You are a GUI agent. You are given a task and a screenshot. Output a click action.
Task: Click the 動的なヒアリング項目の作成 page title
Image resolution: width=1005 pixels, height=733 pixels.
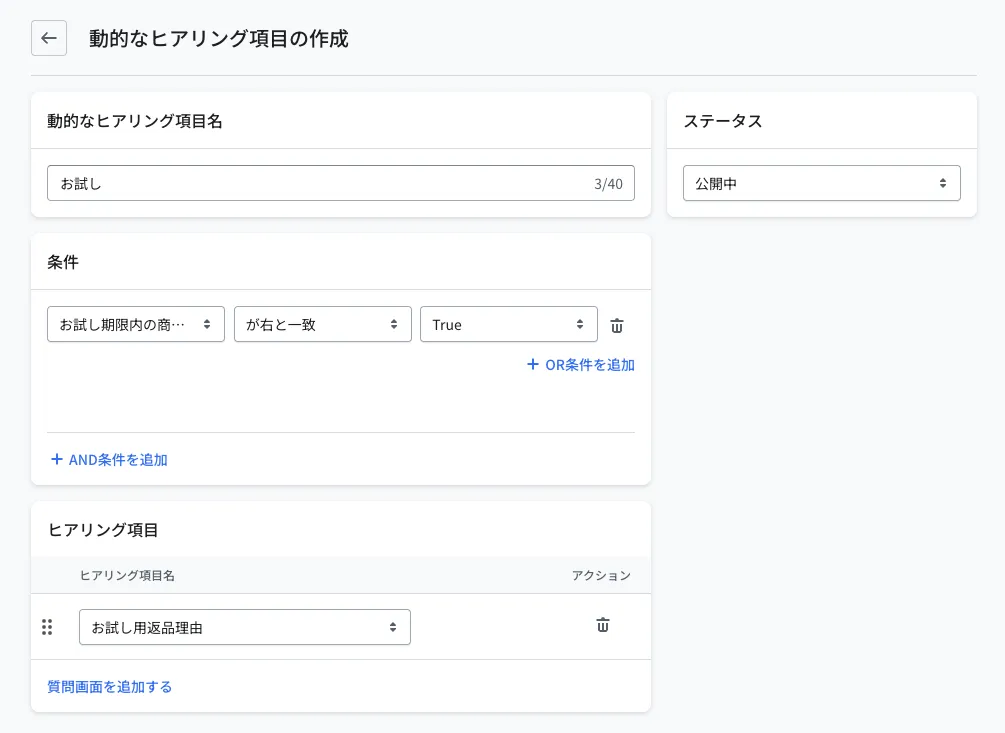pos(219,38)
